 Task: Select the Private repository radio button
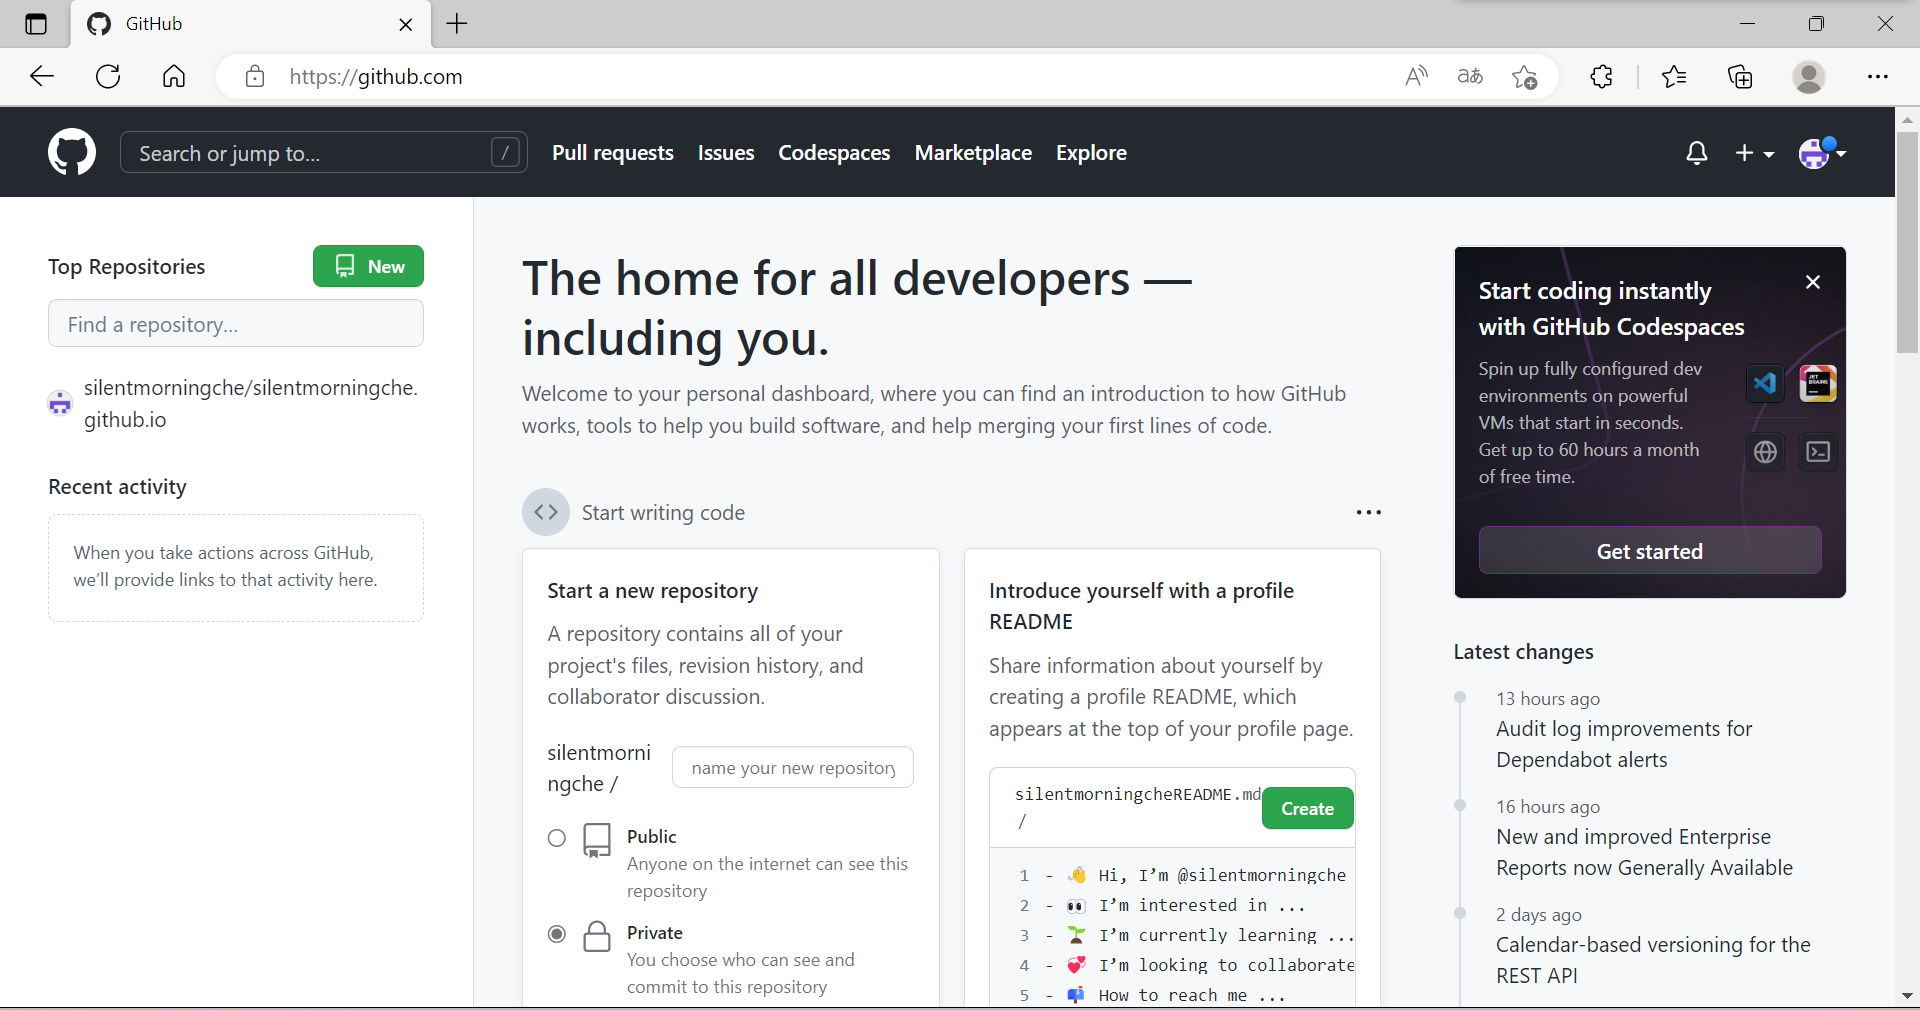(557, 934)
